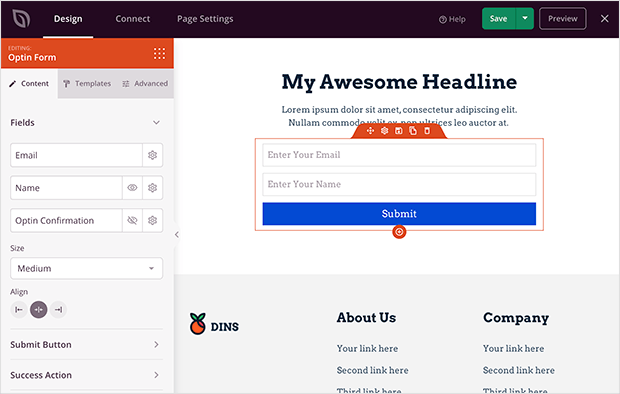Align form to the left
620x394 pixels.
(19, 309)
